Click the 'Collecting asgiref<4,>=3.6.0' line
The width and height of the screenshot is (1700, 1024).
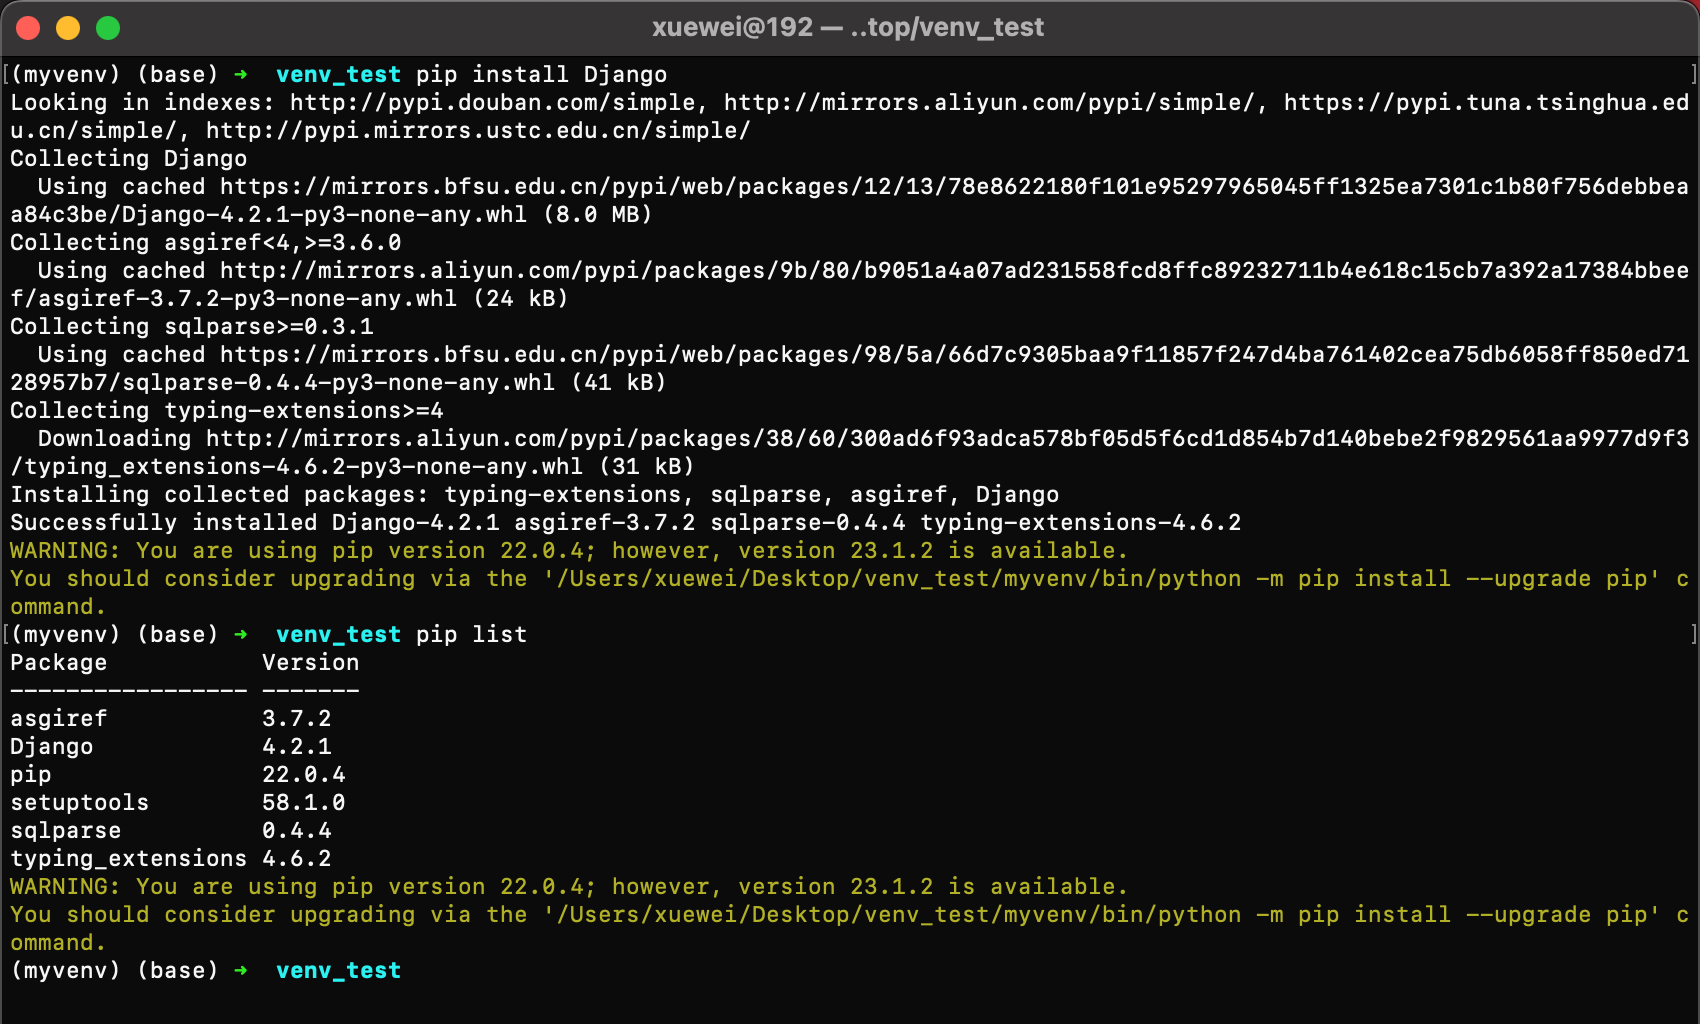point(206,243)
